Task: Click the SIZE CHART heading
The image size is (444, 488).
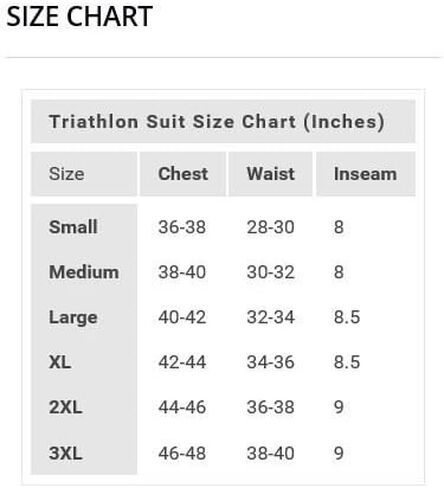Action: point(79,16)
